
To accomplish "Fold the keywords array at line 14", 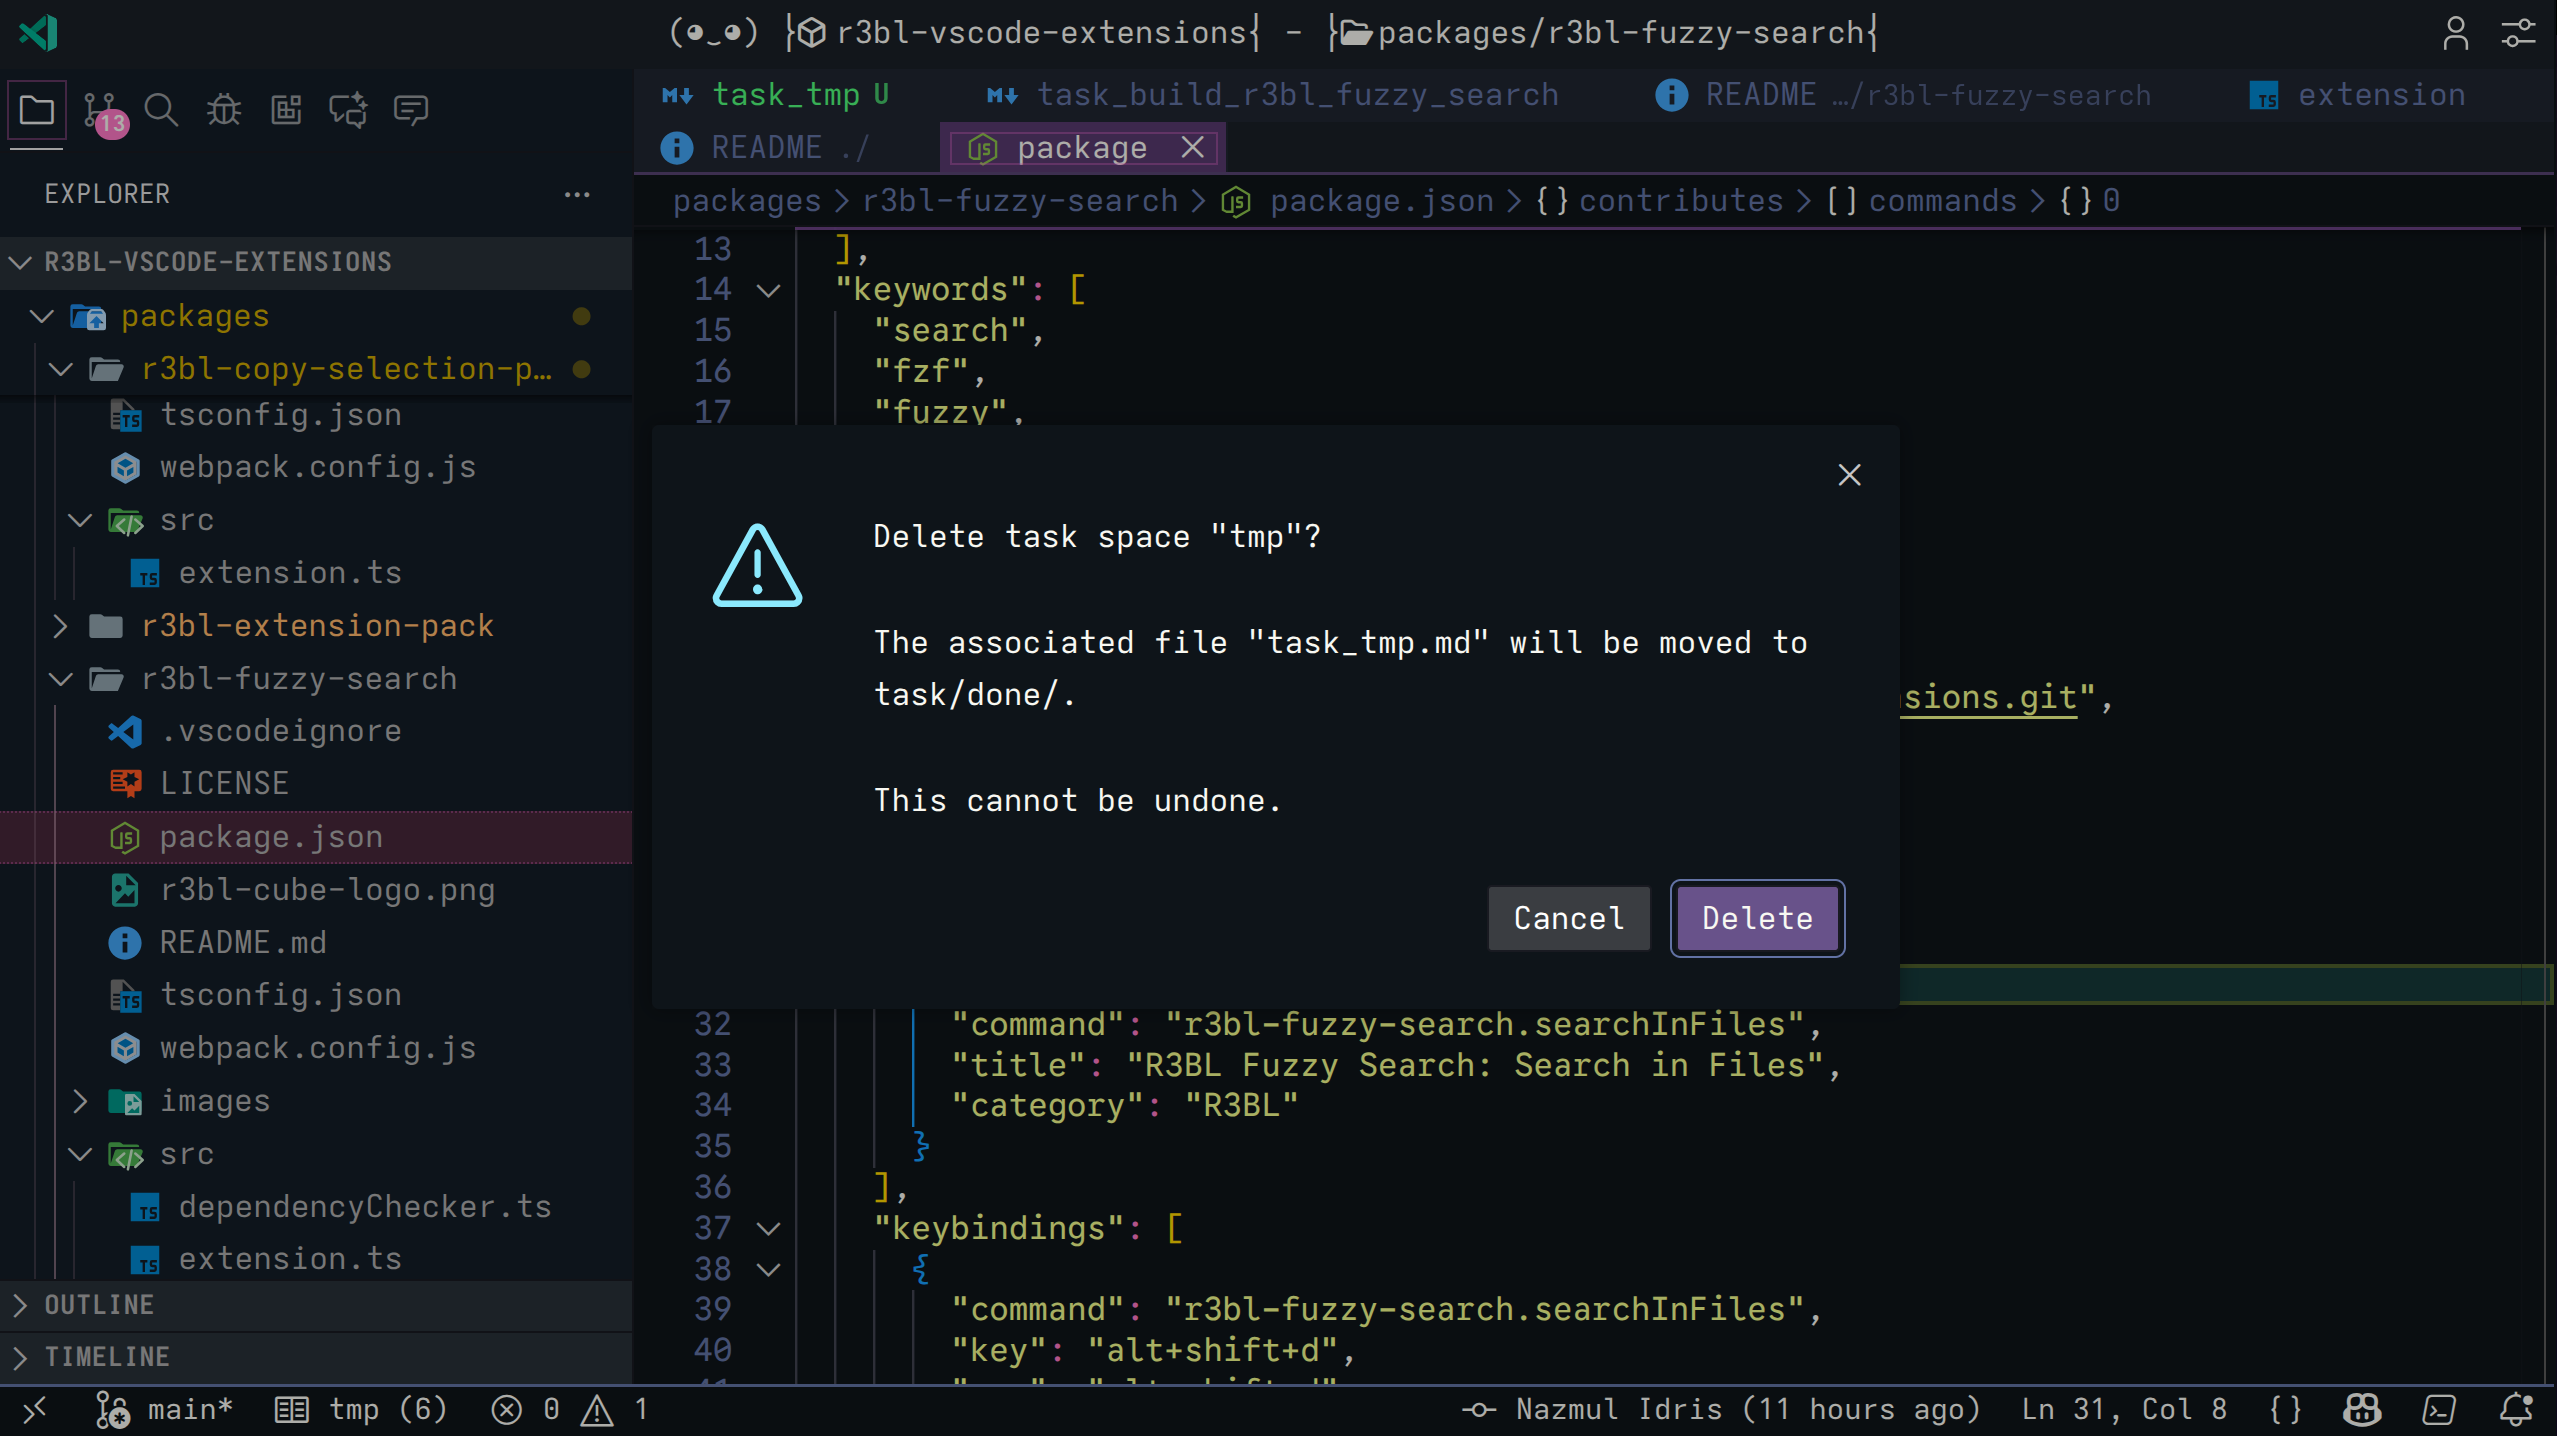I will (768, 291).
